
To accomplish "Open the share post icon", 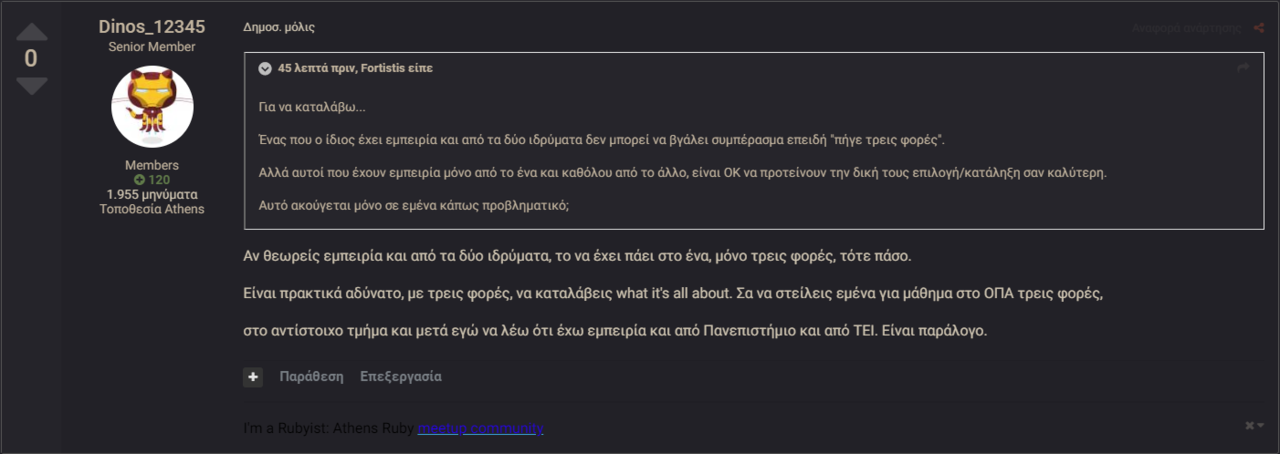I will pyautogui.click(x=1258, y=28).
